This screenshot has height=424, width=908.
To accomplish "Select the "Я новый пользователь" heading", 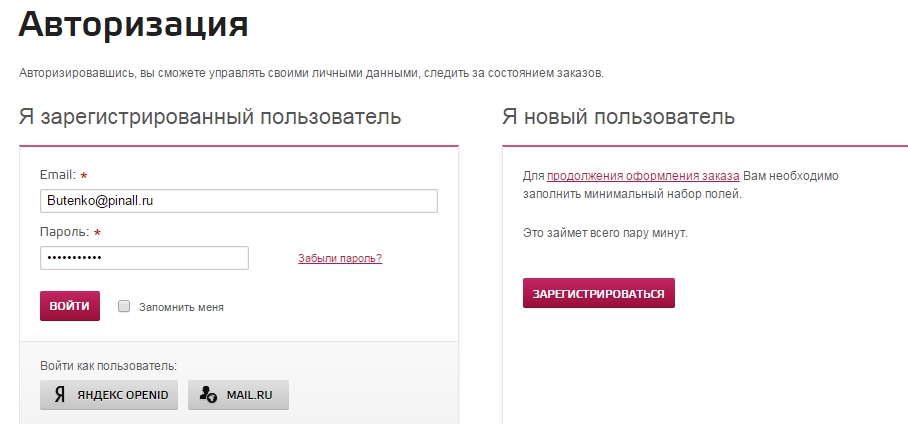I will [x=618, y=117].
